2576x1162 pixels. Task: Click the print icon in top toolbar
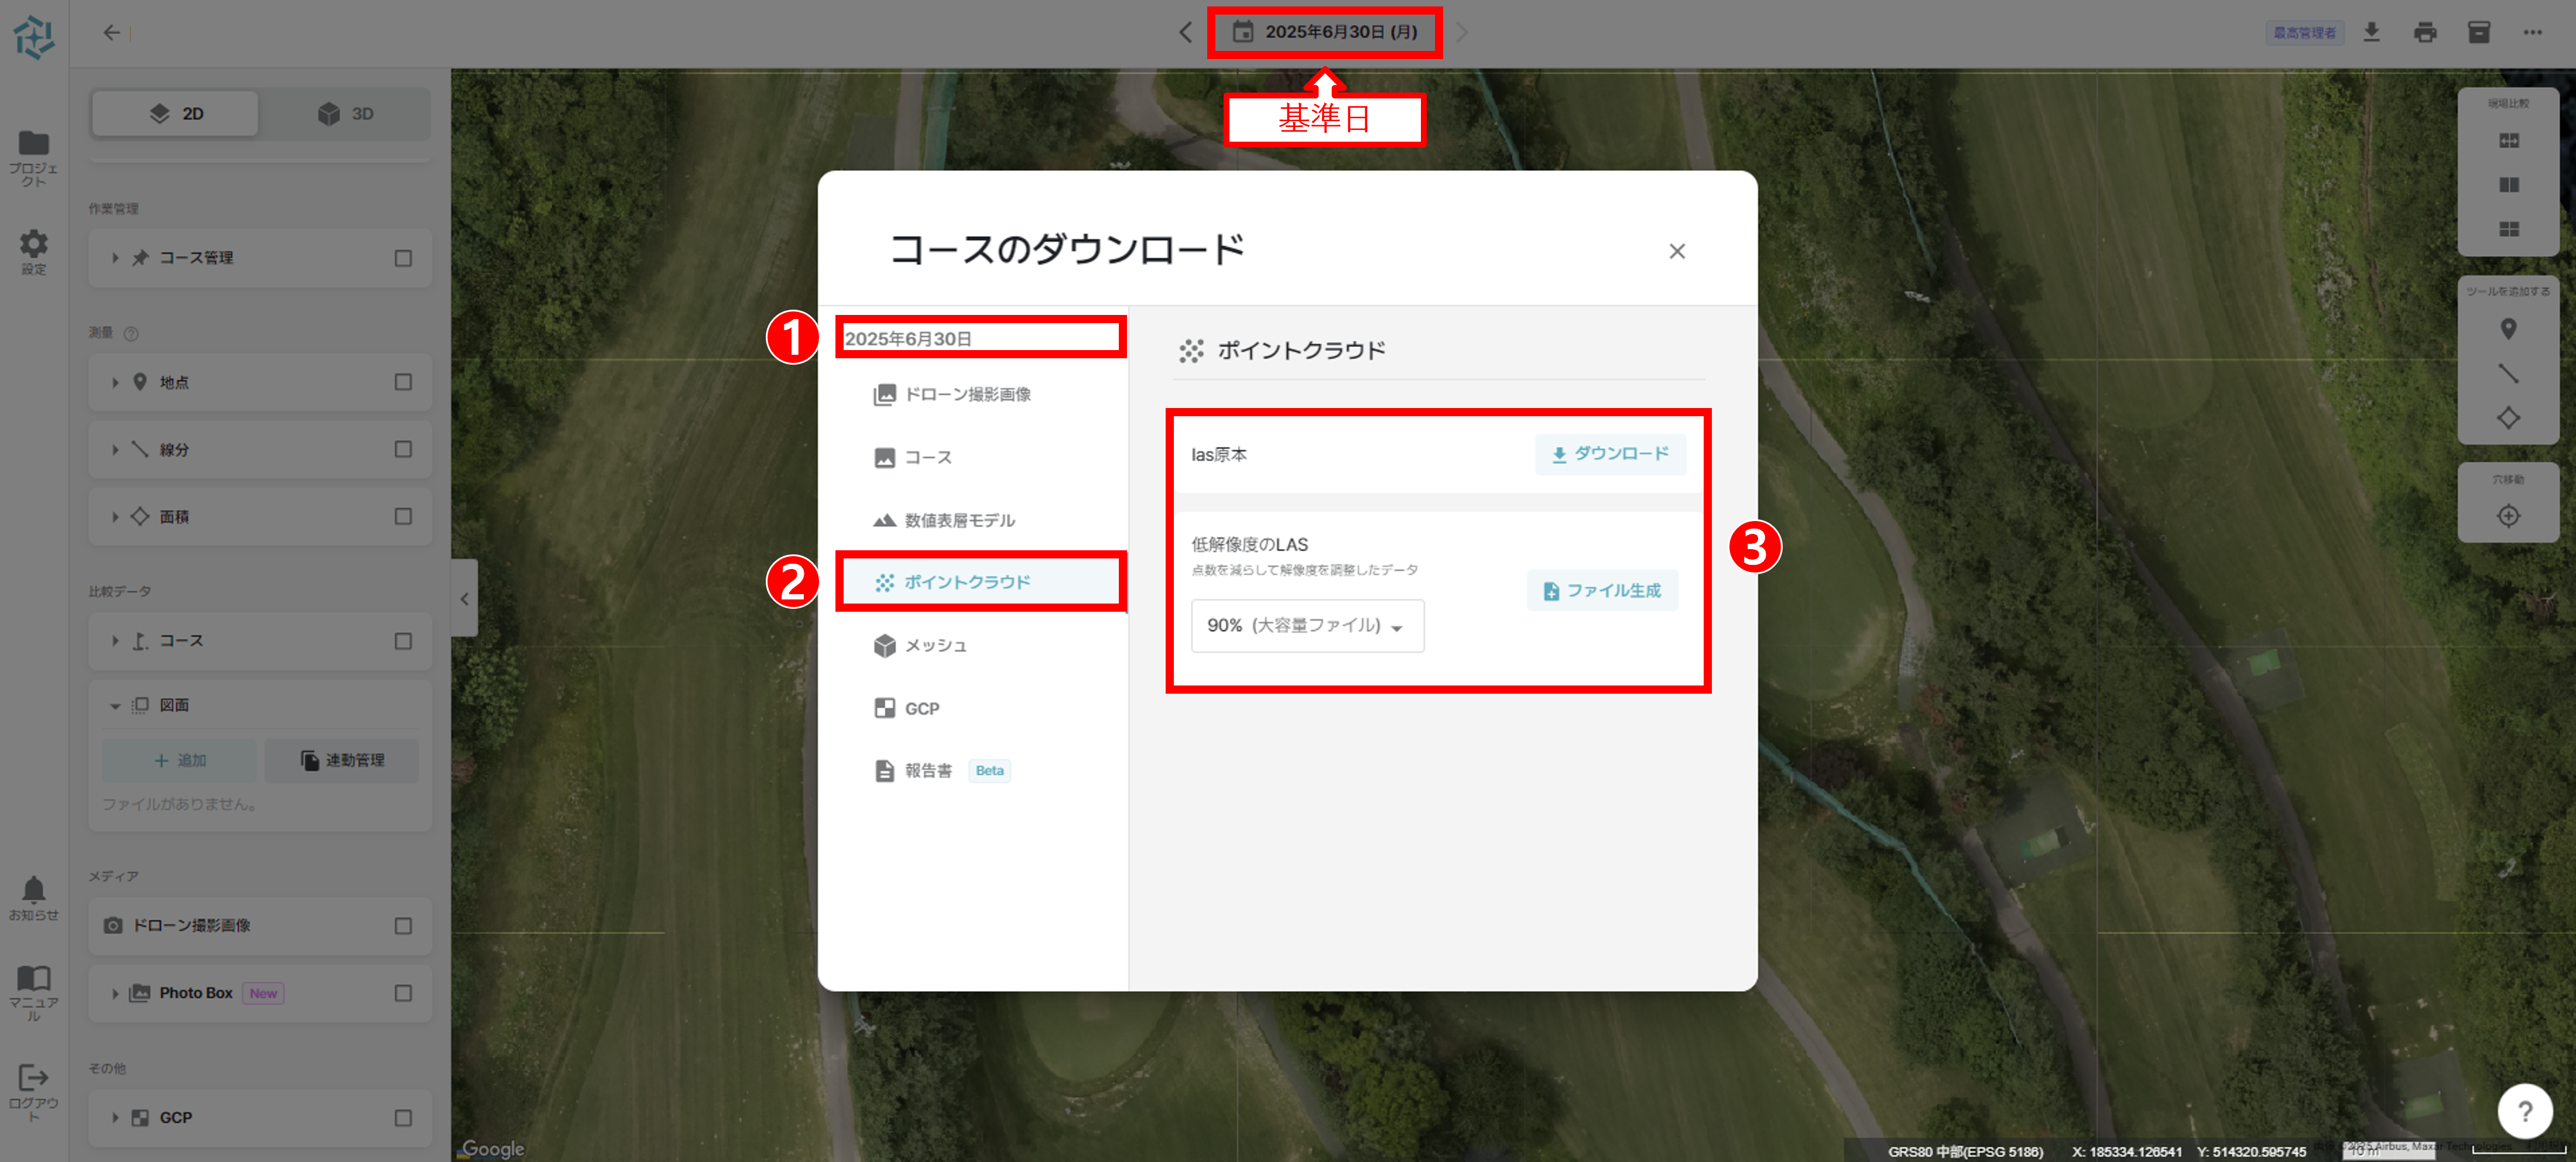[x=2424, y=33]
